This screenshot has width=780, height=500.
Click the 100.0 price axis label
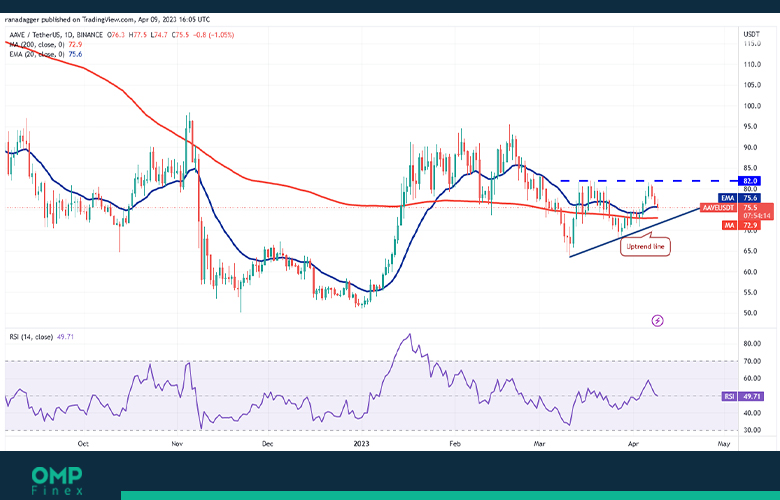click(752, 106)
